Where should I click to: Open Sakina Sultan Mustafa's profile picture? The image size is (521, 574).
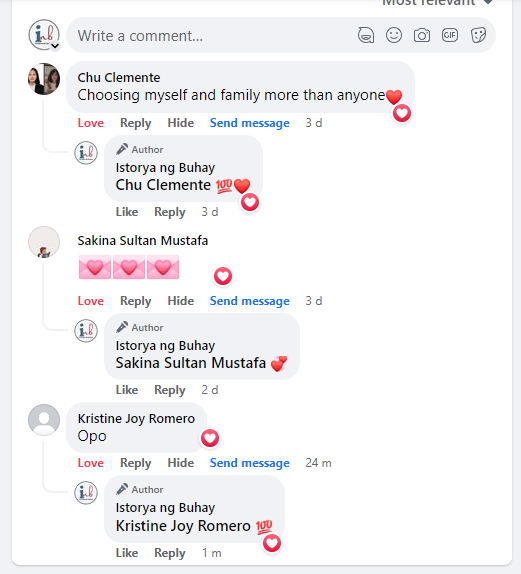tap(44, 242)
